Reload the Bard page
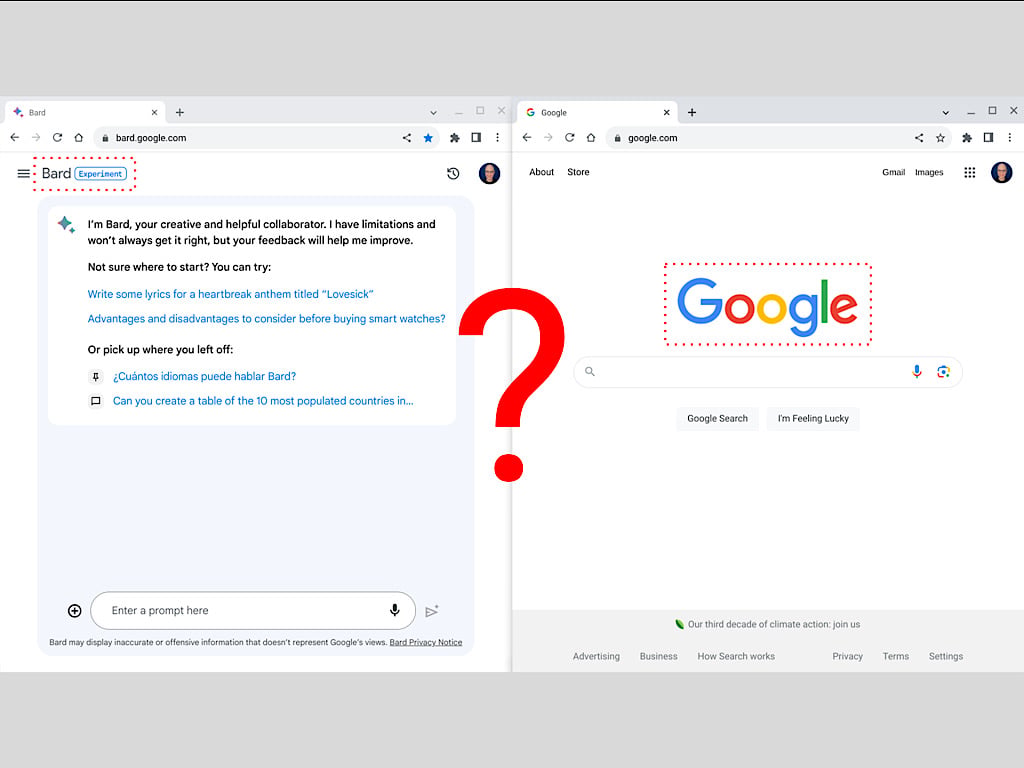 point(57,138)
